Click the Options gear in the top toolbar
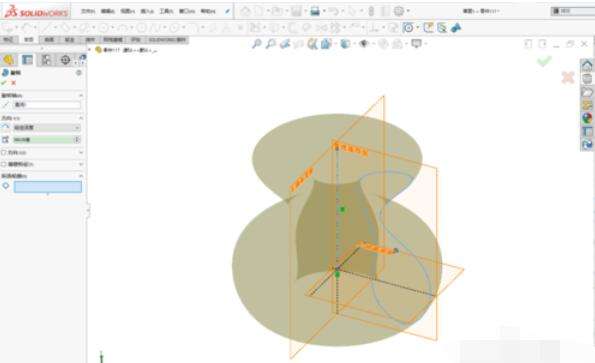The height and width of the screenshot is (363, 595). point(399,11)
